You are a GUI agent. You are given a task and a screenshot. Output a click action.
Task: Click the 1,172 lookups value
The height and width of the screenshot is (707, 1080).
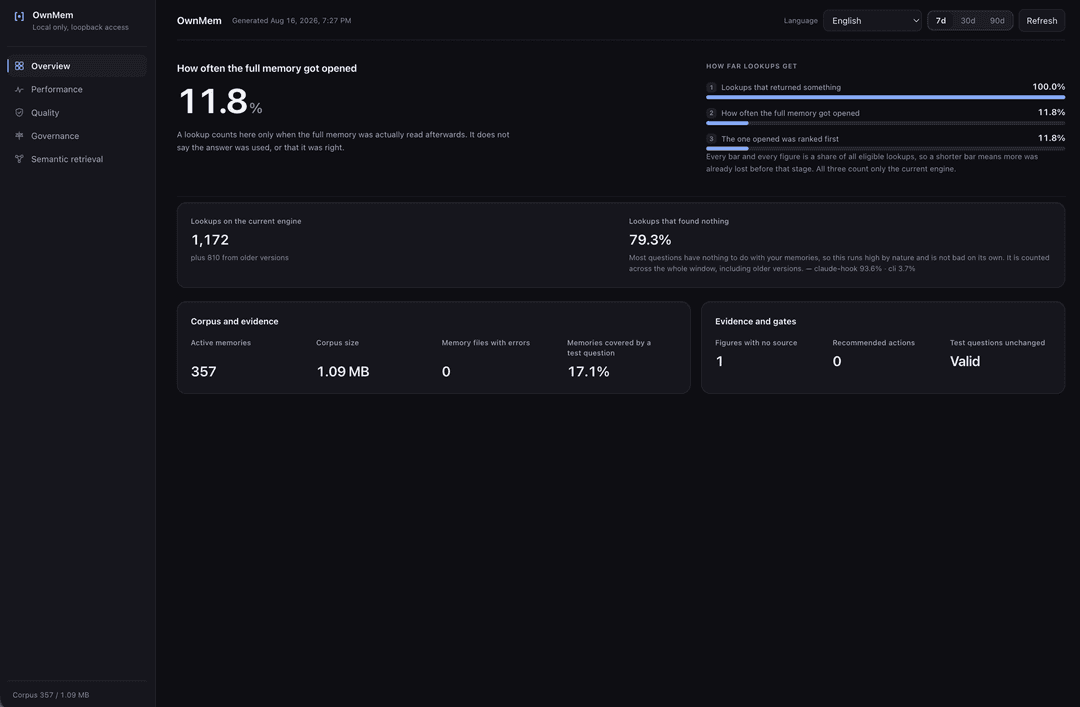(210, 240)
